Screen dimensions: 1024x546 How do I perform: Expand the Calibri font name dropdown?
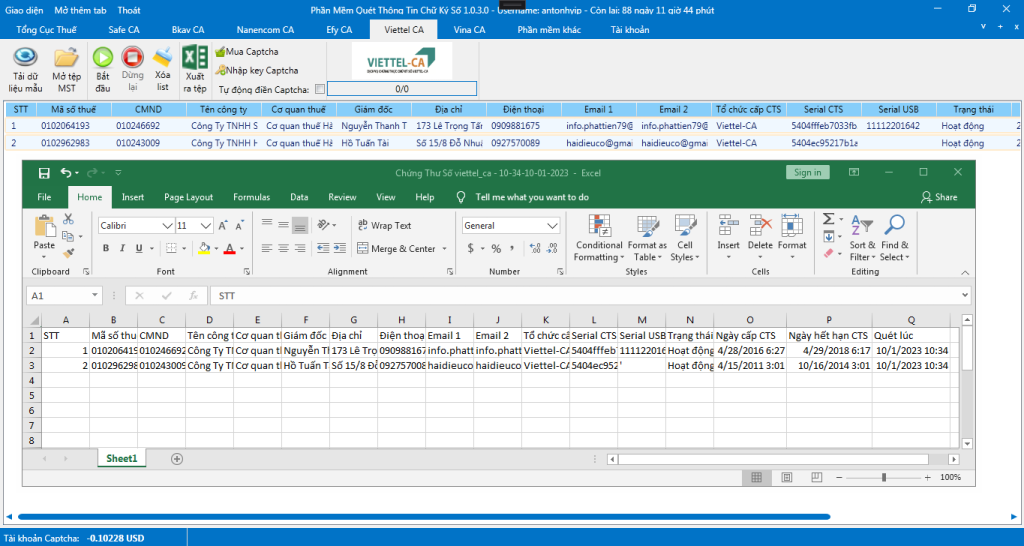tap(167, 226)
